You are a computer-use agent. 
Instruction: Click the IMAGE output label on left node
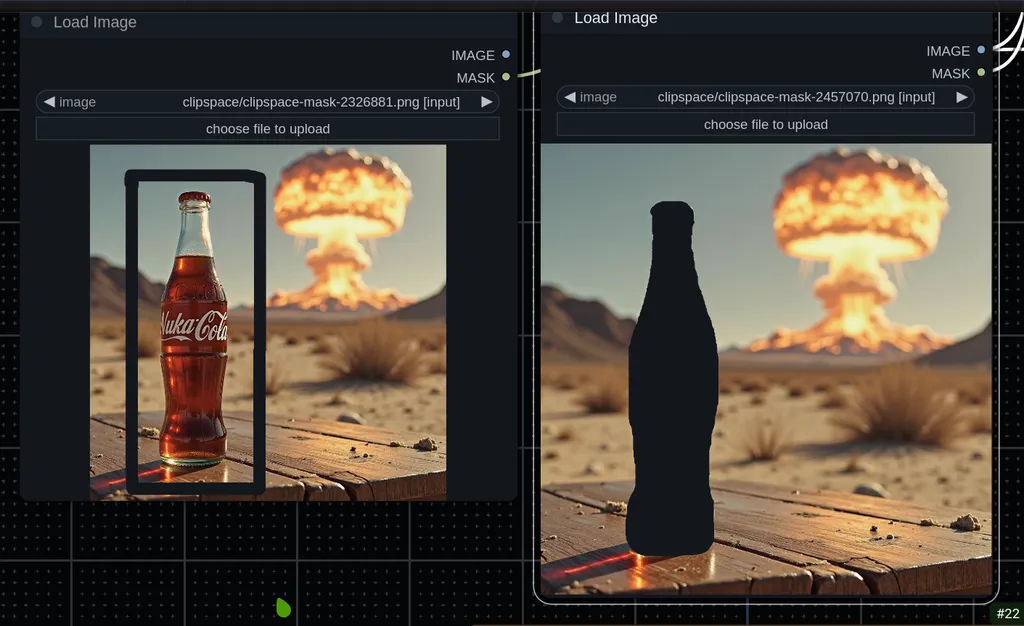[x=473, y=55]
